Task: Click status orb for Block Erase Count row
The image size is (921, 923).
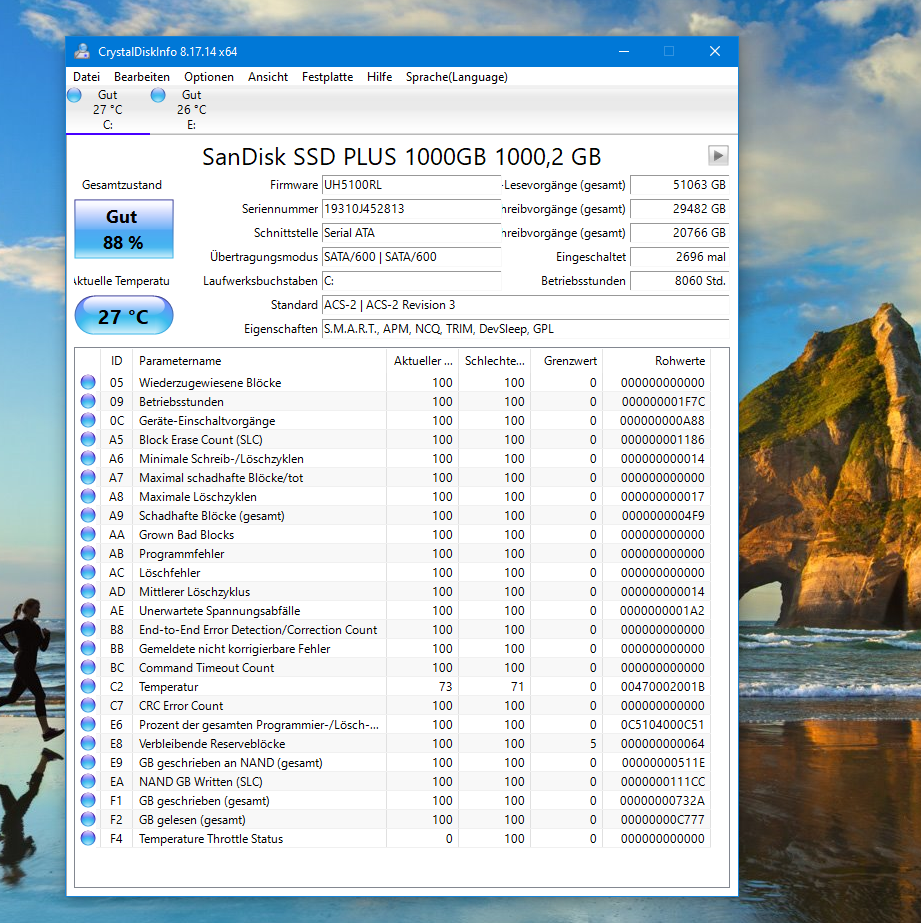Action: click(88, 439)
